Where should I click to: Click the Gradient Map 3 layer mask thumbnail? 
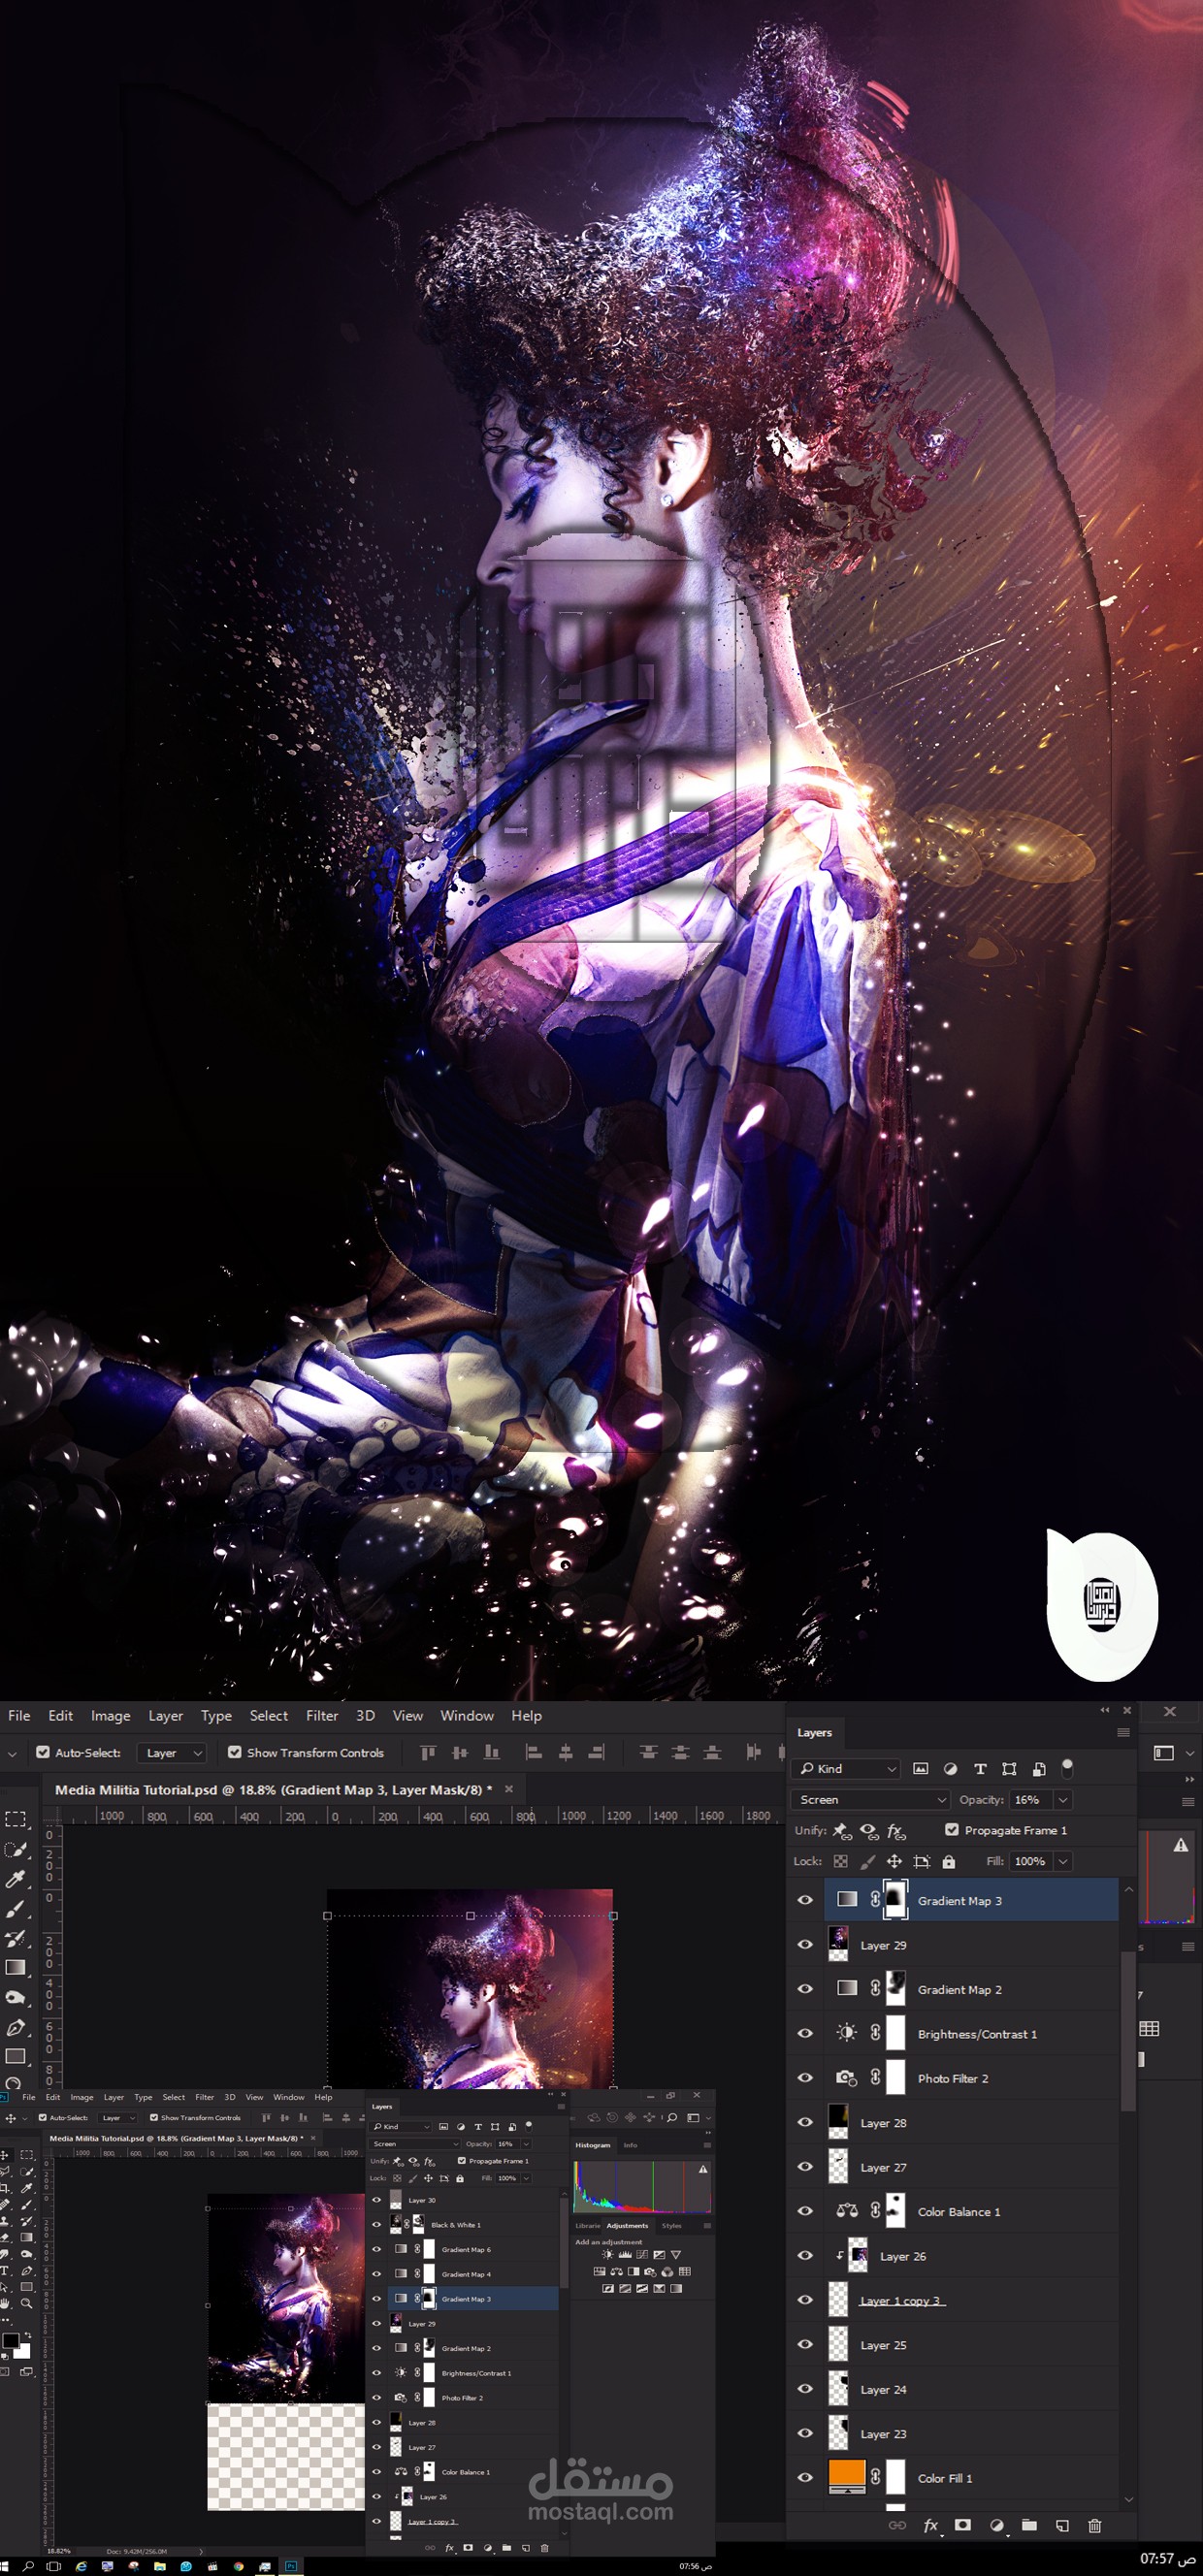tap(896, 1900)
